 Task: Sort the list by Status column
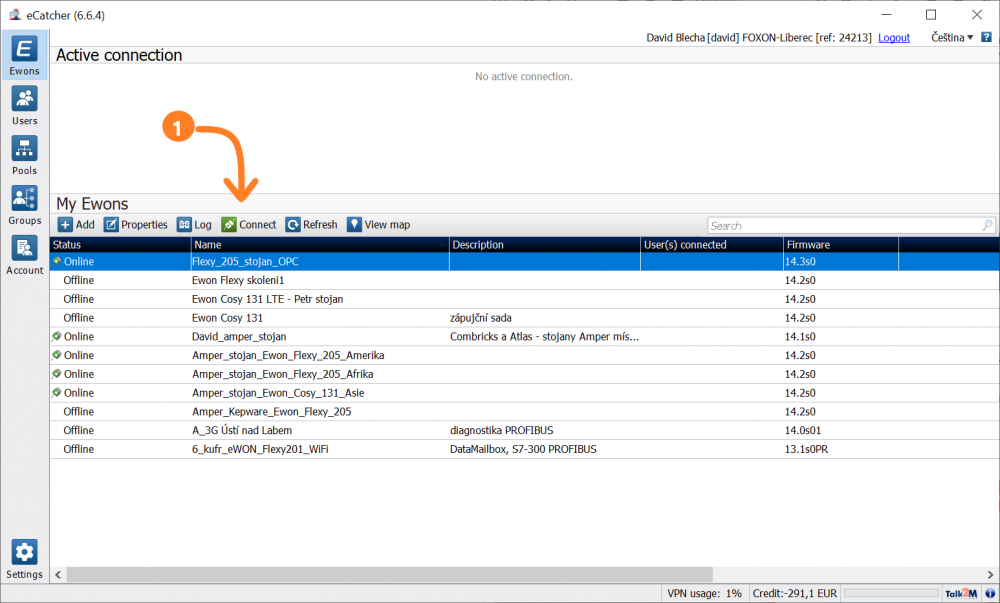[x=121, y=245]
